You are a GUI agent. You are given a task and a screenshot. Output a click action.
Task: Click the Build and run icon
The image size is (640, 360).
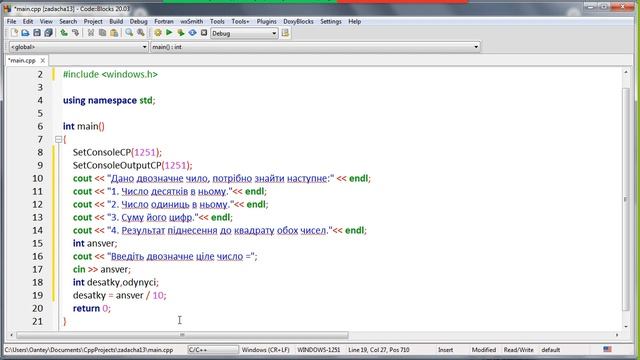pos(180,33)
